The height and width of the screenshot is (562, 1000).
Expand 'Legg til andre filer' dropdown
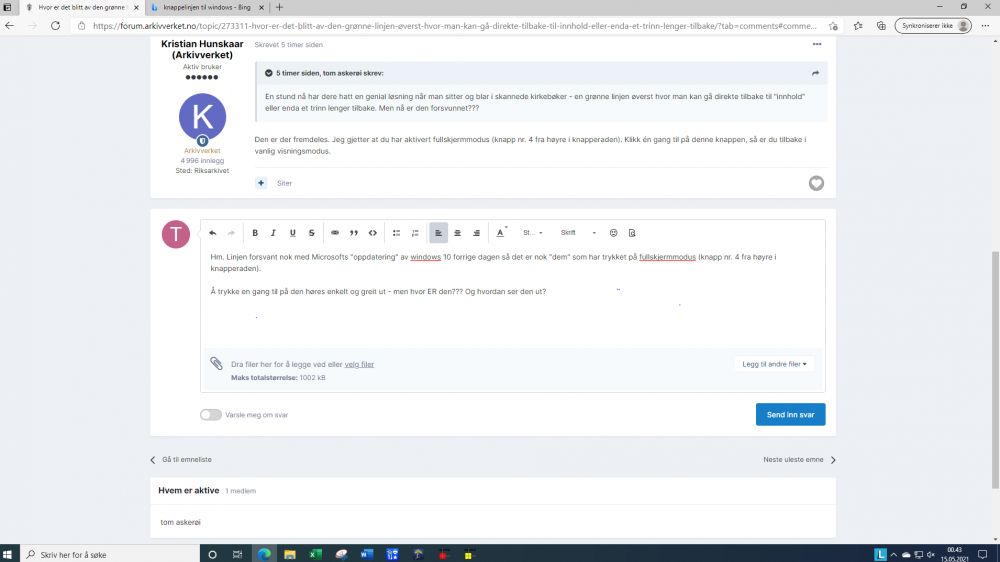click(x=774, y=364)
